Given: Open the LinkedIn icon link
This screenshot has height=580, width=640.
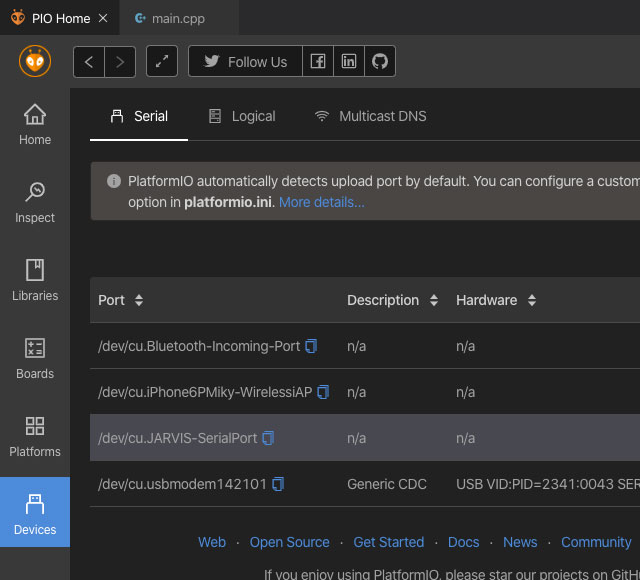Looking at the screenshot, I should pyautogui.click(x=348, y=62).
